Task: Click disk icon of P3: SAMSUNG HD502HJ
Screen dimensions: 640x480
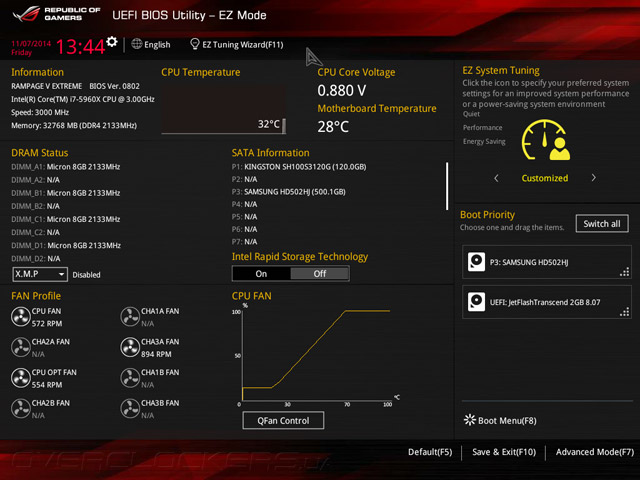Action: click(476, 262)
